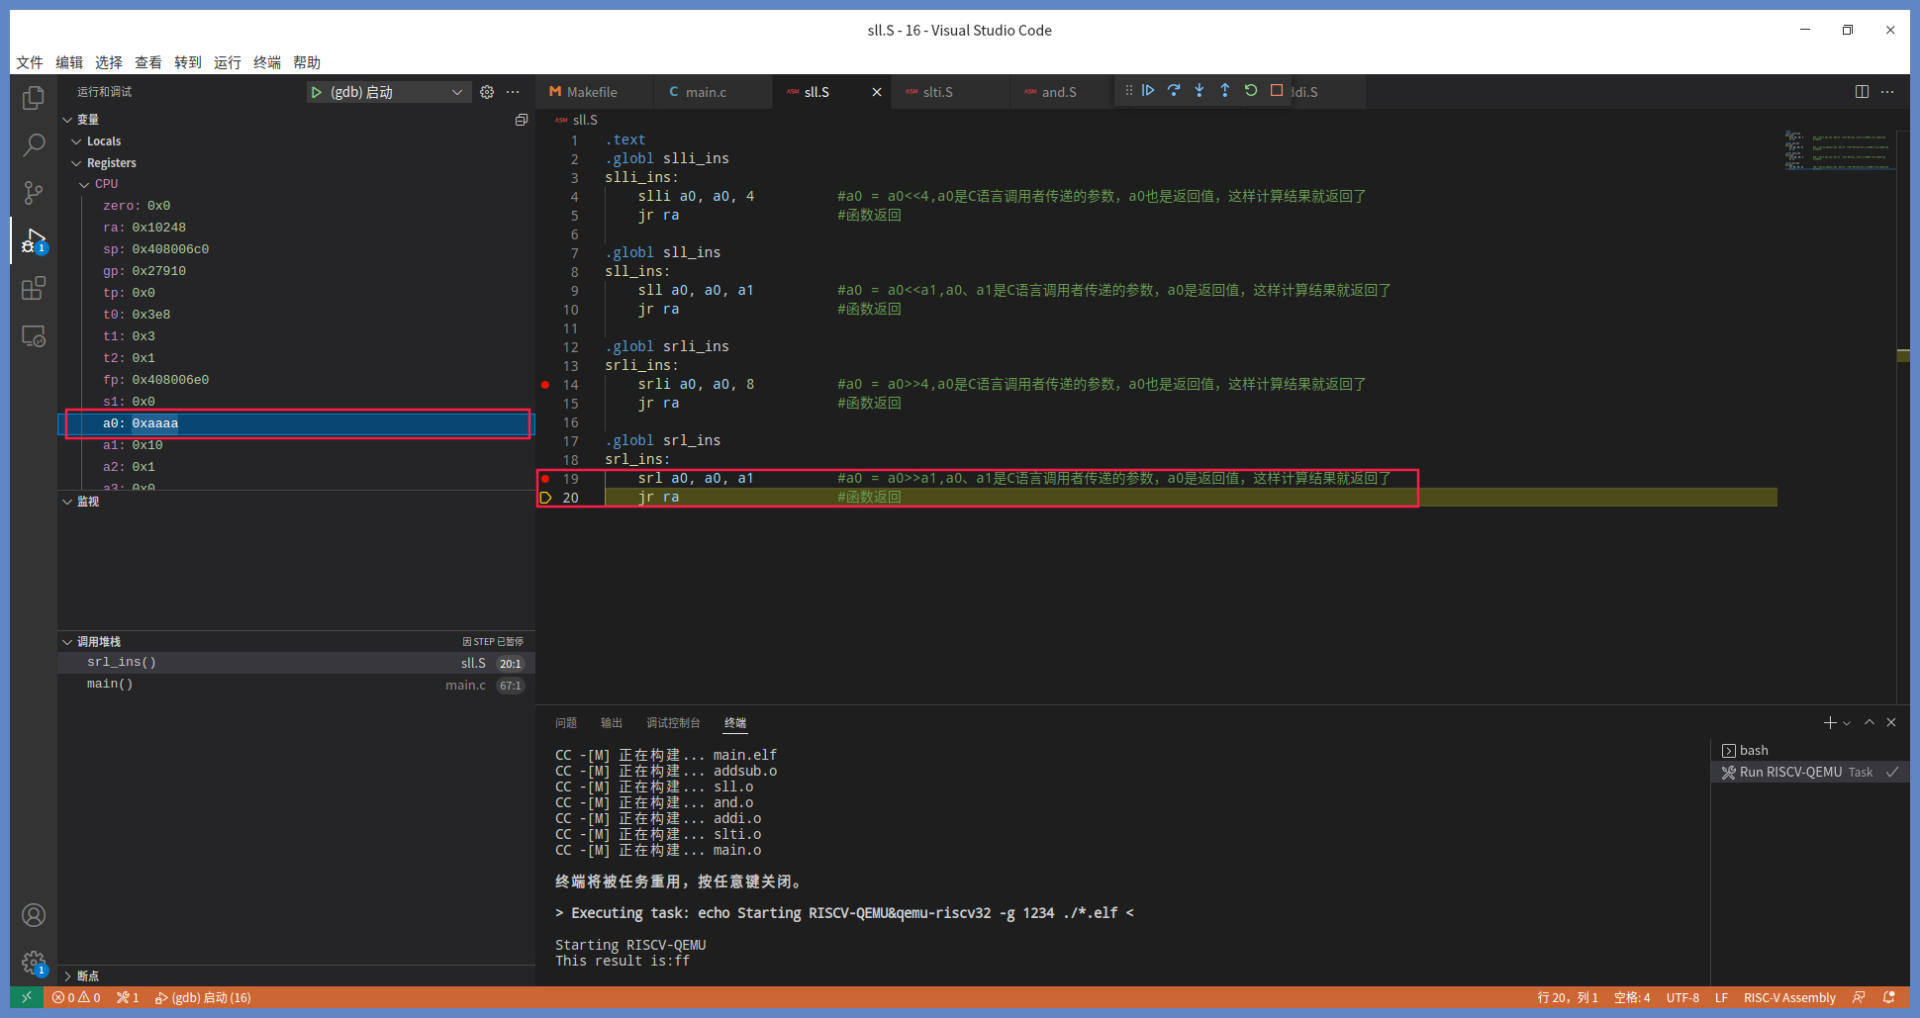
Task: Click the Step Out debug icon
Action: click(x=1225, y=91)
